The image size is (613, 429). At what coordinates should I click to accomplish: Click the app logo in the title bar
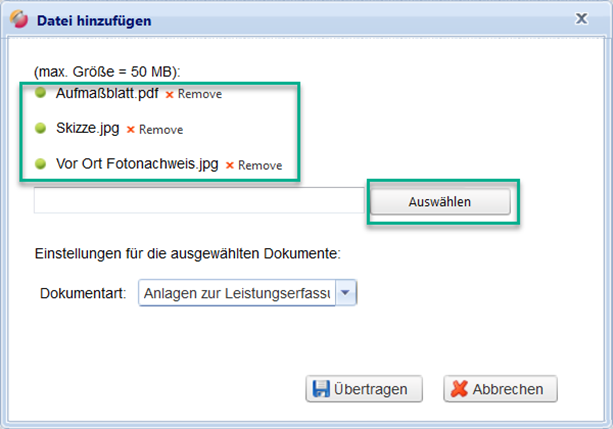pos(17,18)
